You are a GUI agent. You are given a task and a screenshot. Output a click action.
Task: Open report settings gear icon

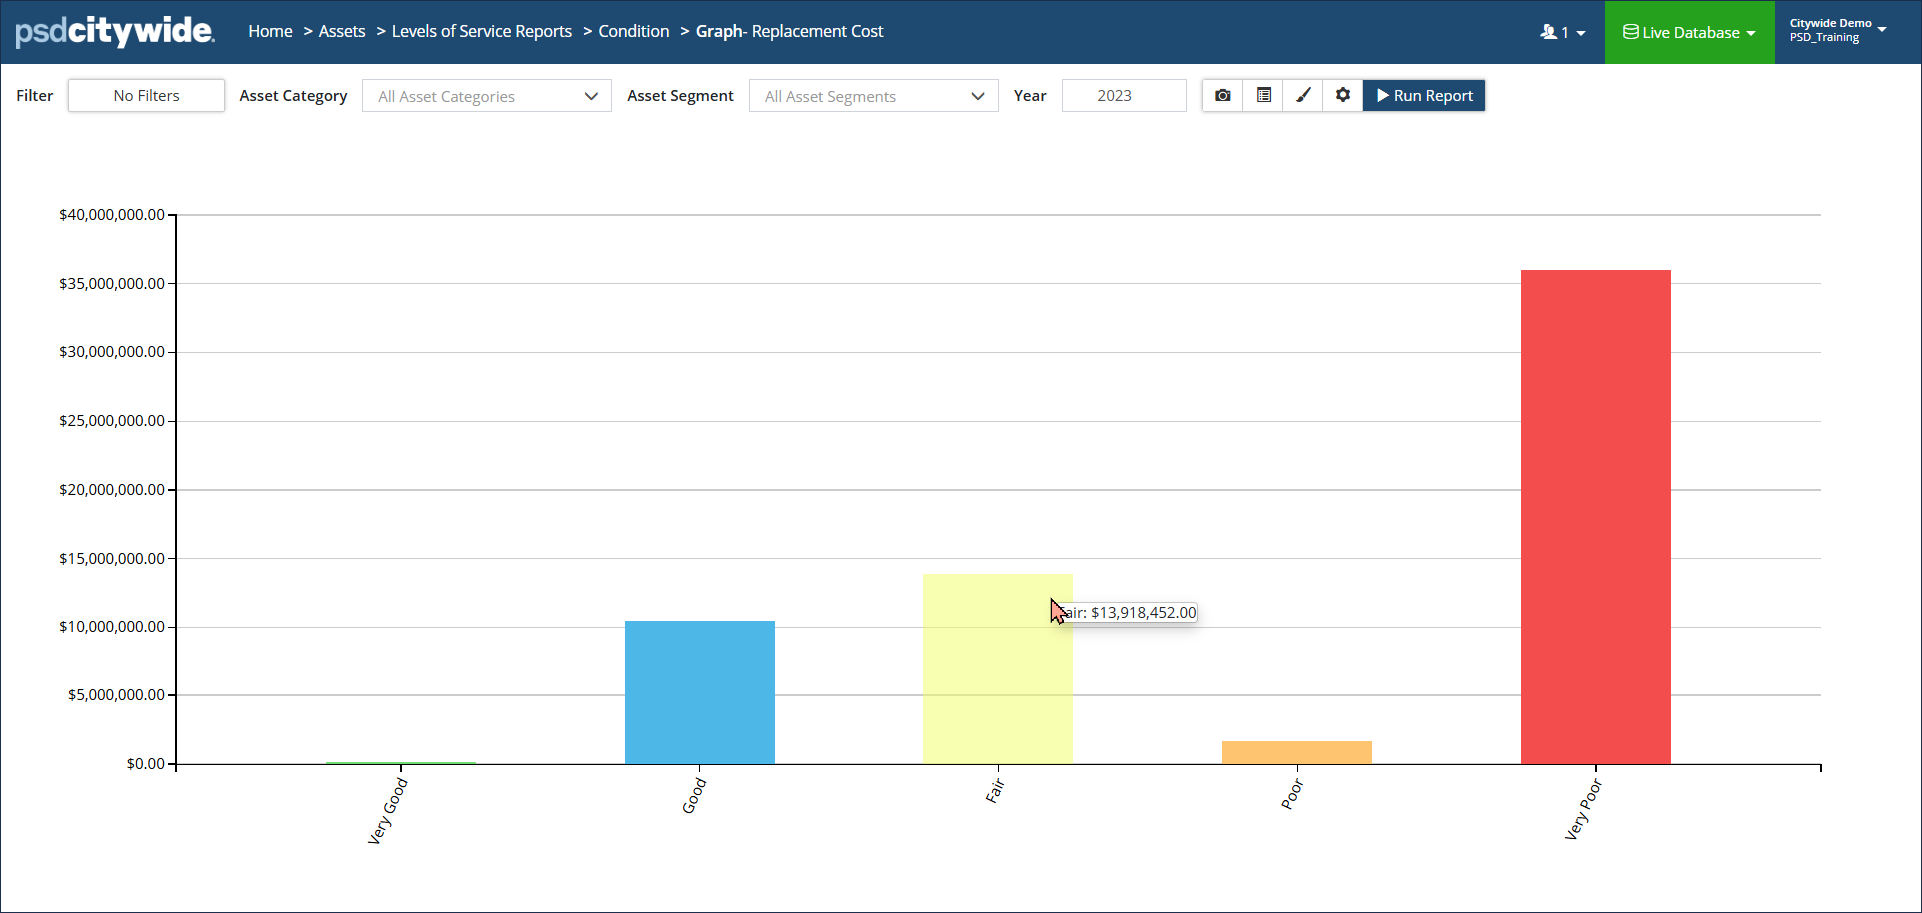[x=1343, y=96]
